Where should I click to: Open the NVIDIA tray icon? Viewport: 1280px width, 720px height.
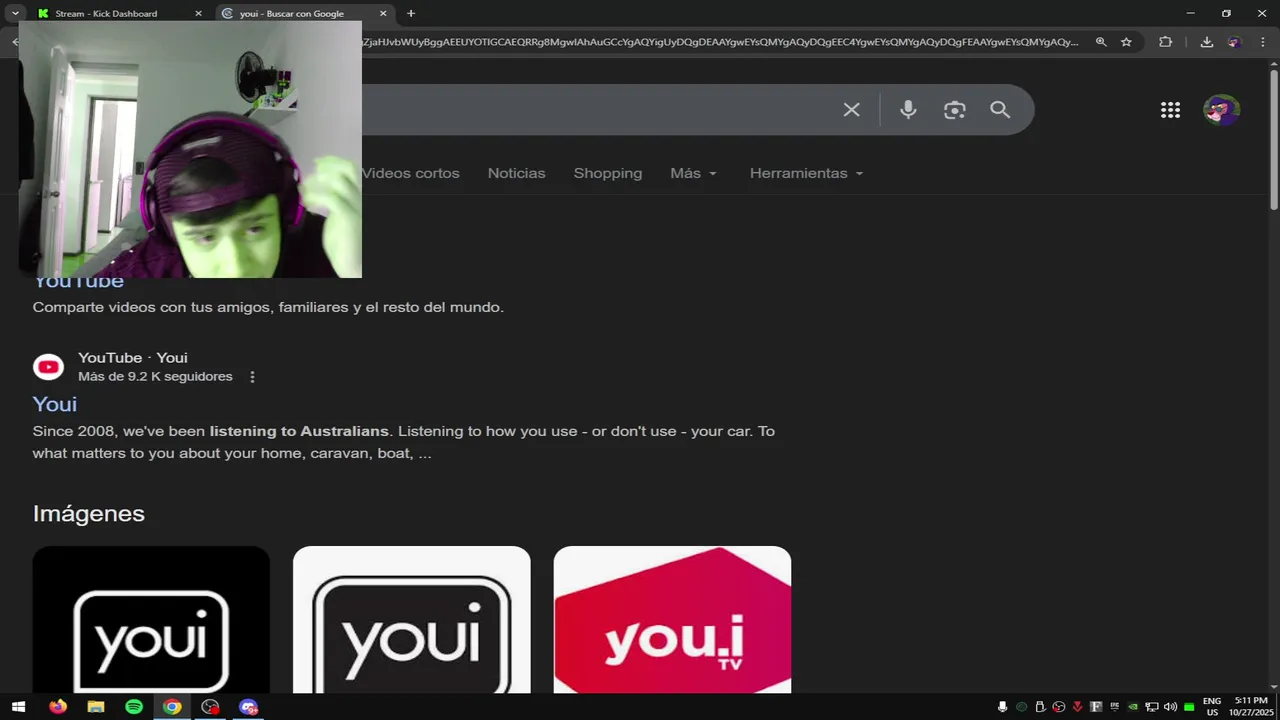click(1133, 707)
